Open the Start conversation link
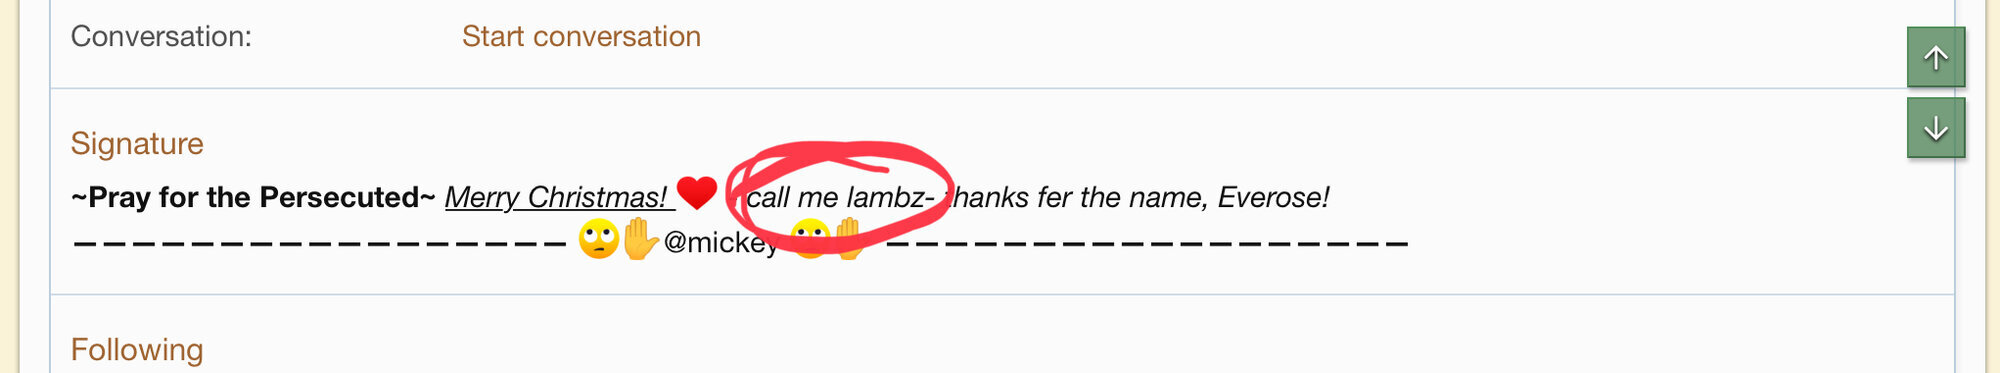This screenshot has width=2000, height=373. 581,36
